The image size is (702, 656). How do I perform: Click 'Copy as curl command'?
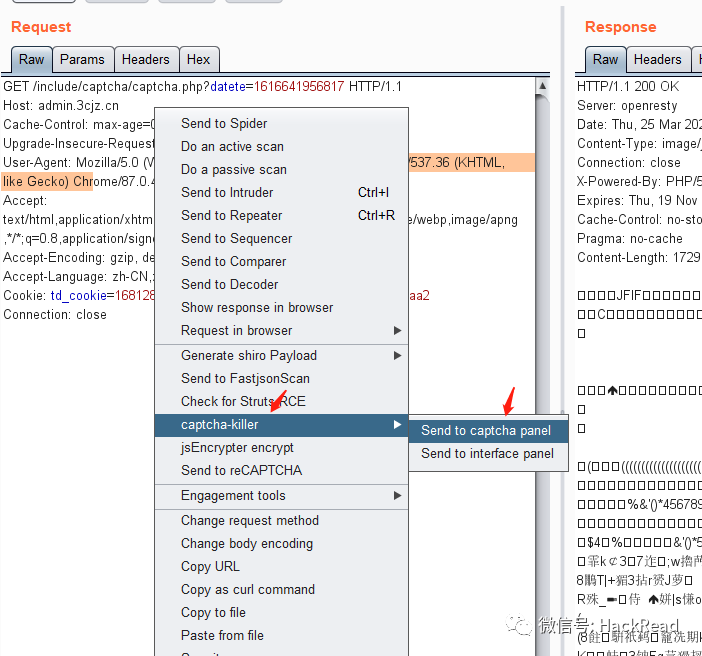247,589
